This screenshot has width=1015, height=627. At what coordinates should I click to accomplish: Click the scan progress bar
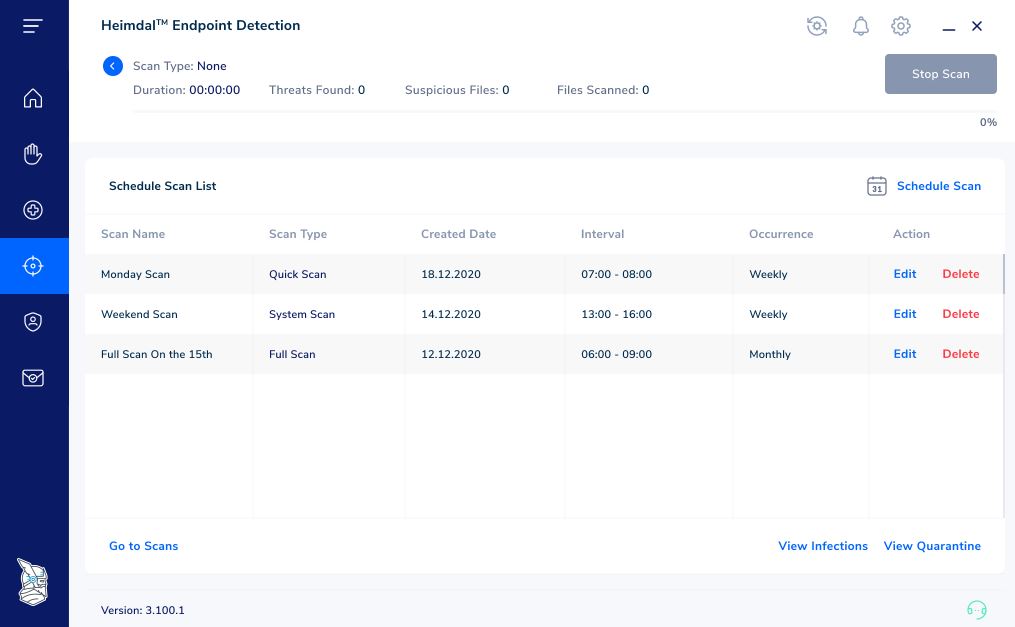564,112
